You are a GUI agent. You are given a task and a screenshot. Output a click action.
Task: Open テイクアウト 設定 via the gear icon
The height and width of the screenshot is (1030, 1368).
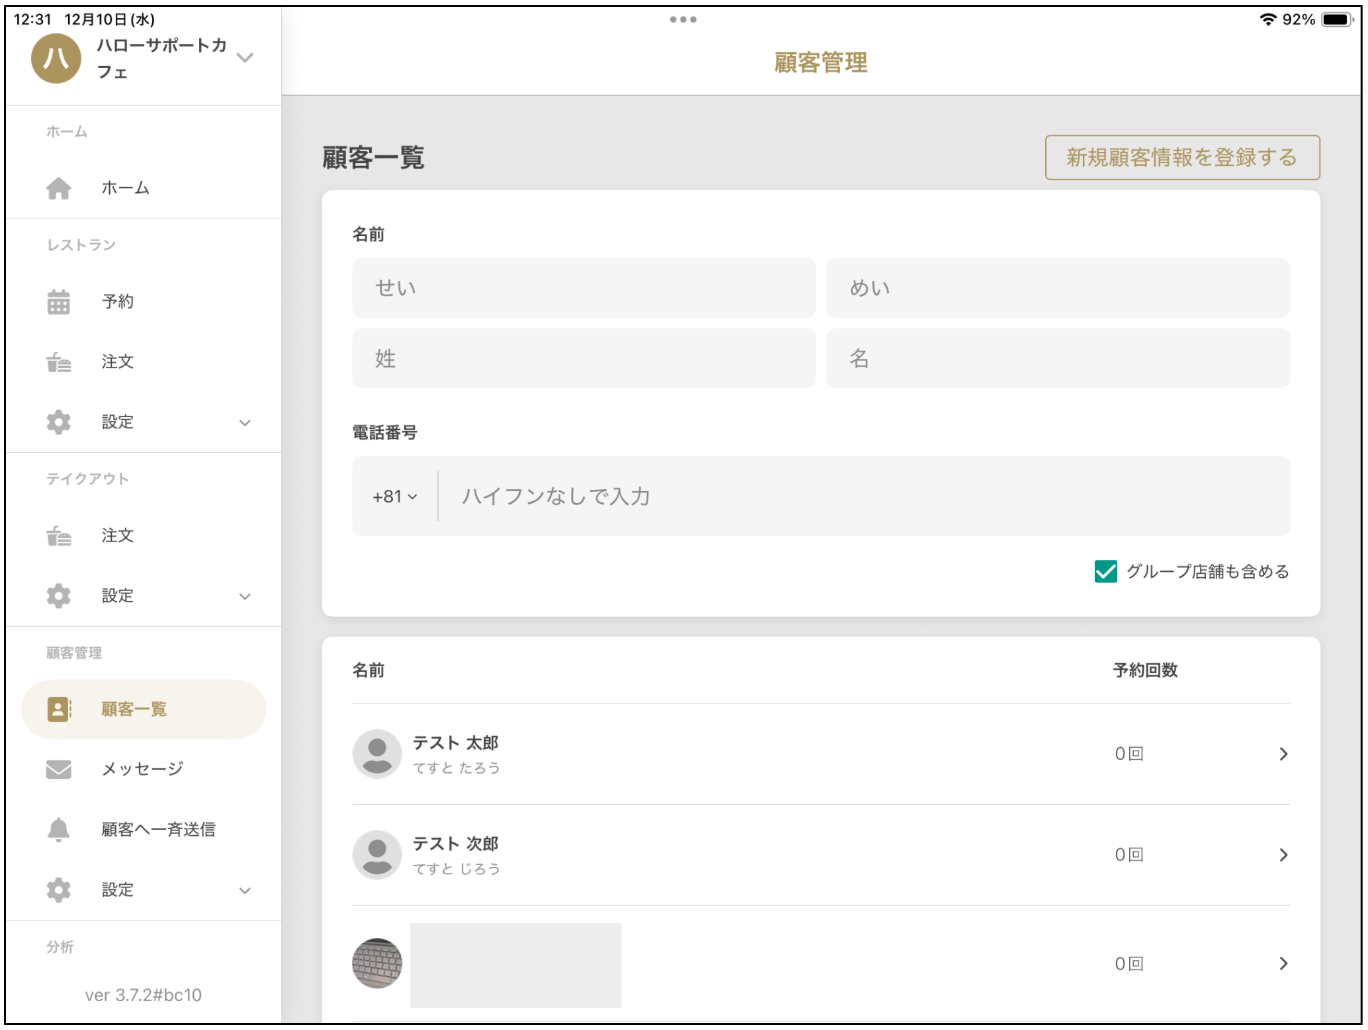[57, 595]
